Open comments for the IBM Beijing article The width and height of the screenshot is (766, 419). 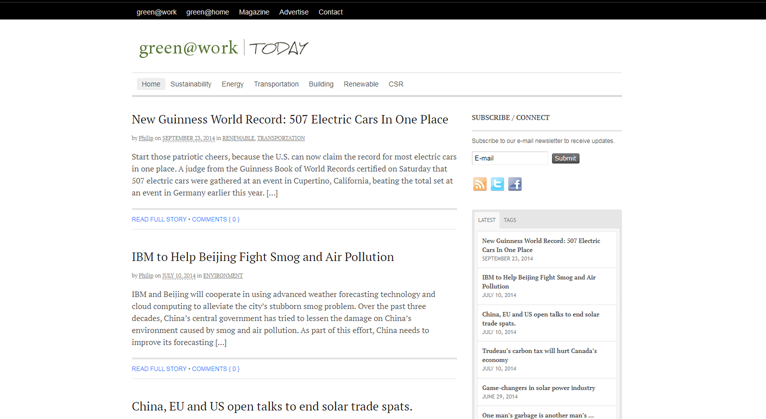click(x=215, y=369)
